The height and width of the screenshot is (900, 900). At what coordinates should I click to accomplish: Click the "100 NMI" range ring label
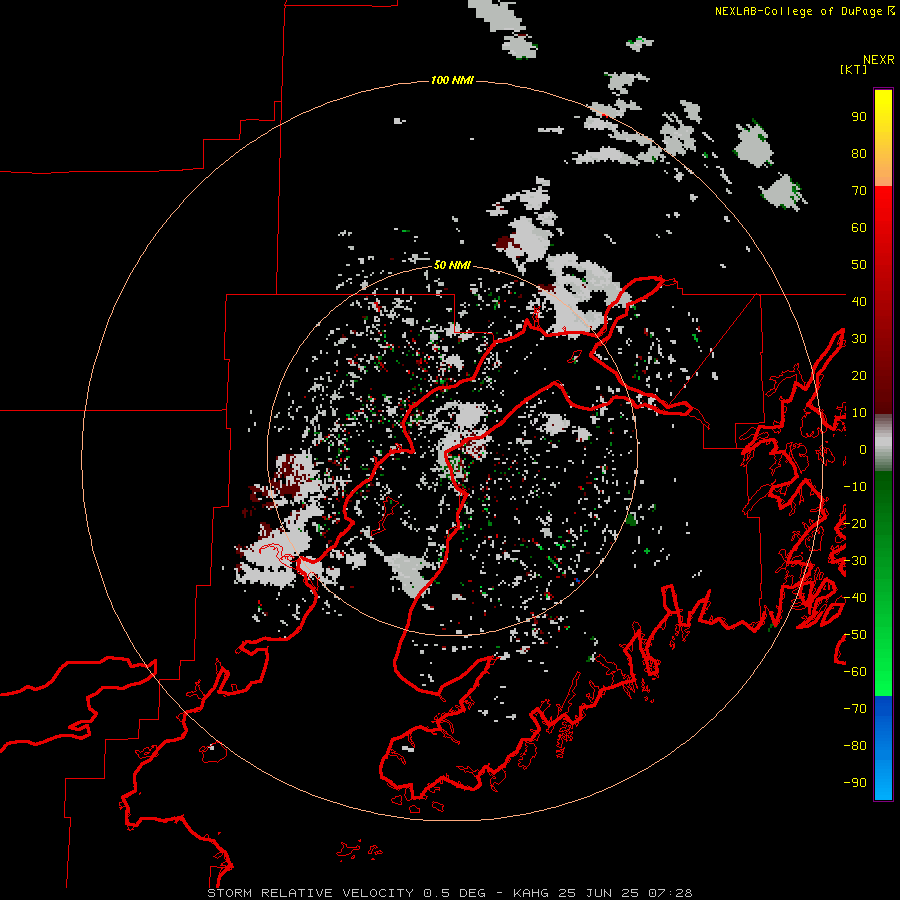pyautogui.click(x=452, y=80)
